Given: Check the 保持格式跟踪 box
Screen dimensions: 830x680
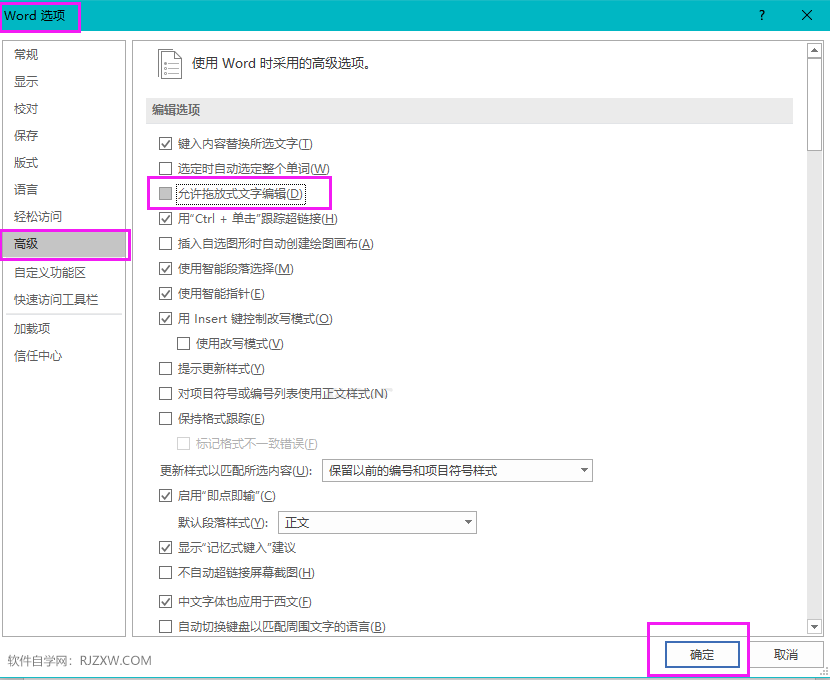Looking at the screenshot, I should (165, 418).
